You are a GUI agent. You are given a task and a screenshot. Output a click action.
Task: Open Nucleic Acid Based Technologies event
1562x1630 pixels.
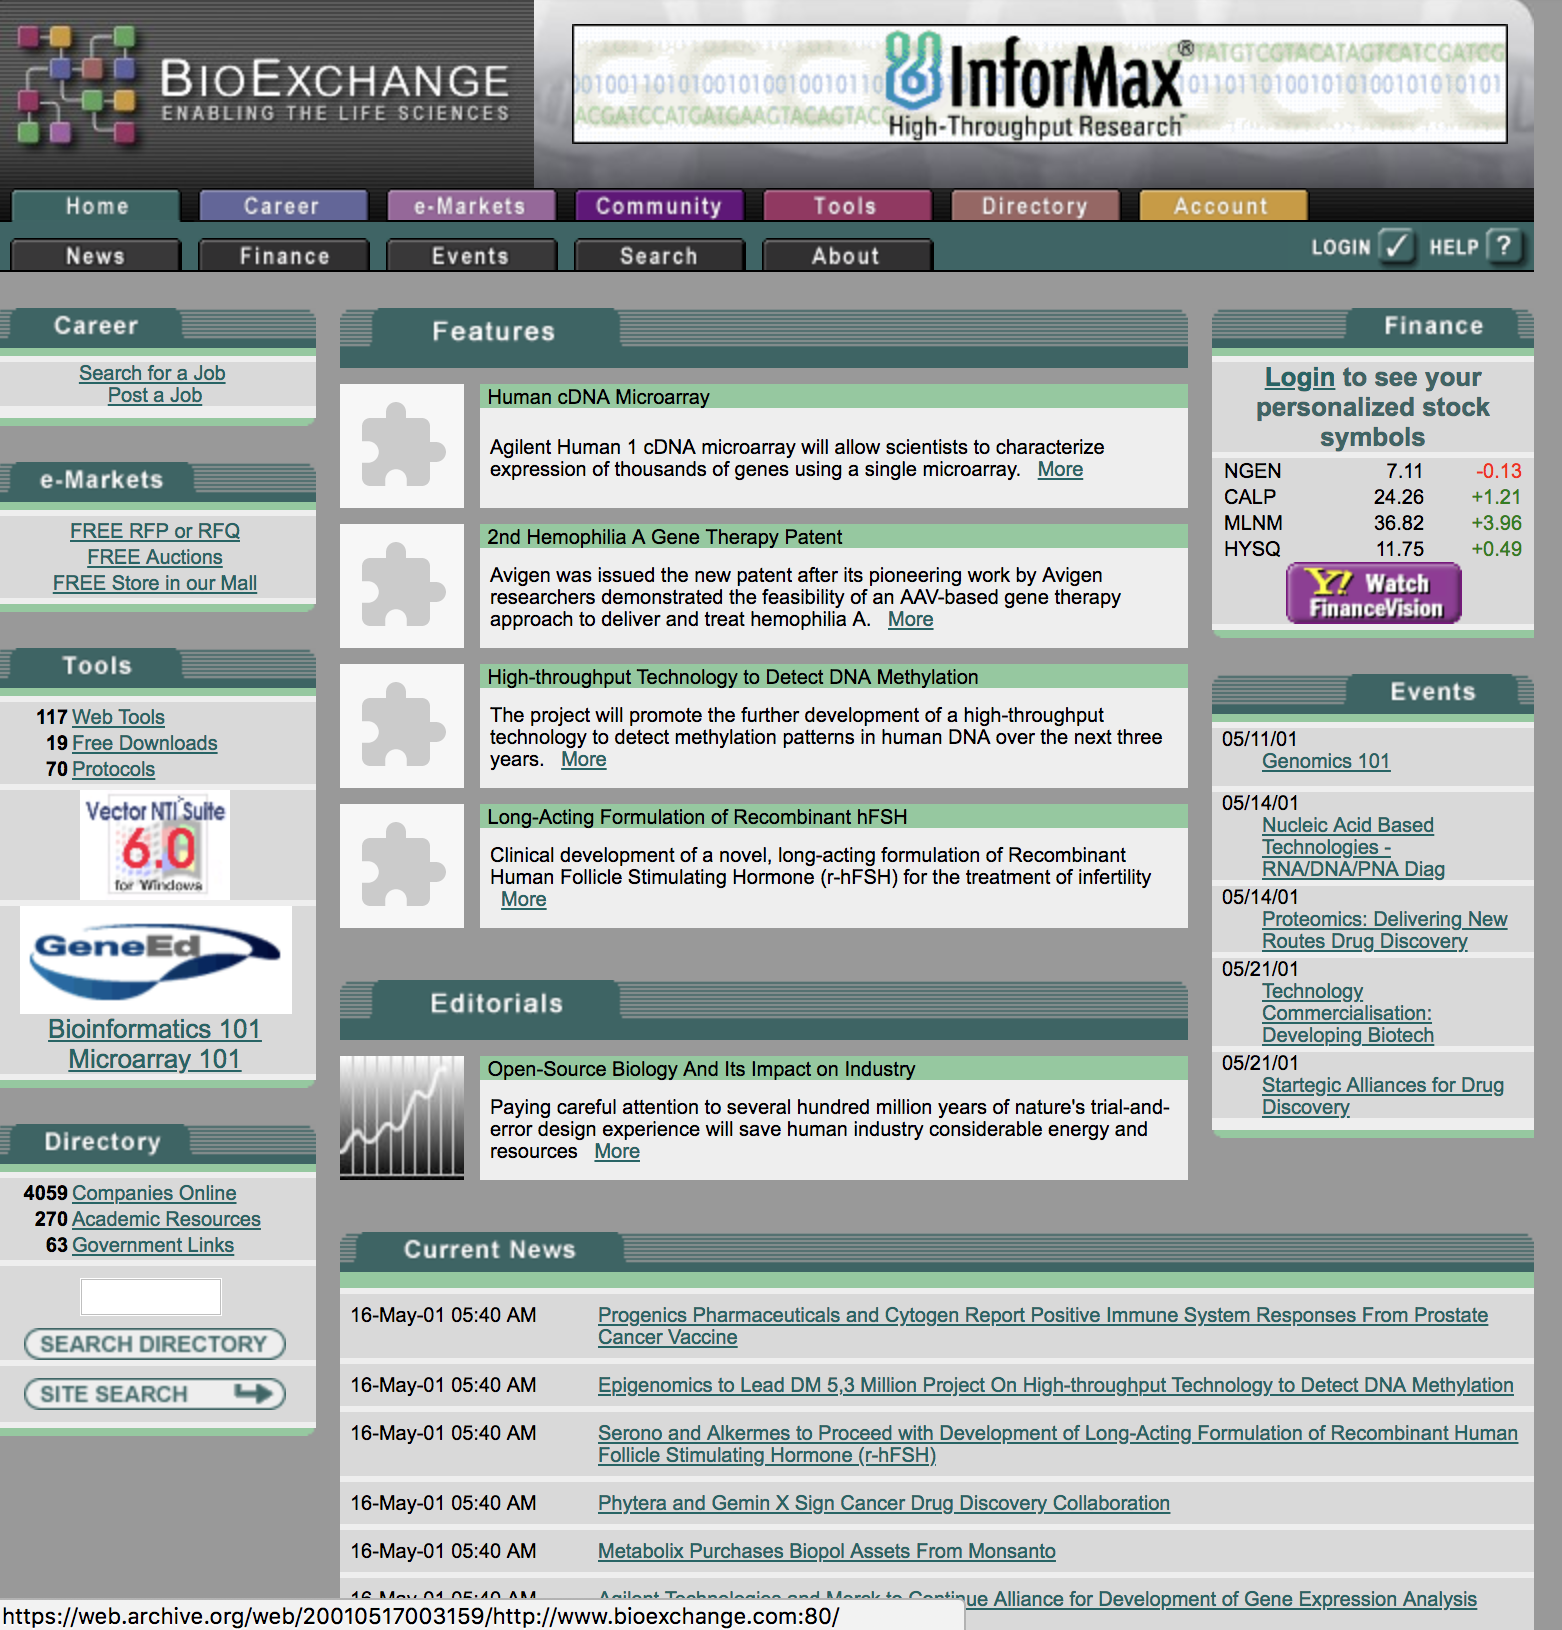click(x=1353, y=847)
